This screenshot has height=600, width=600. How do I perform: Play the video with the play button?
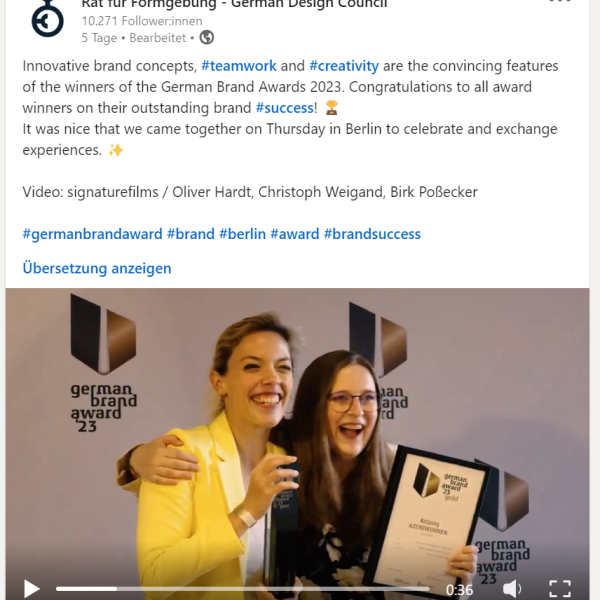click(32, 589)
